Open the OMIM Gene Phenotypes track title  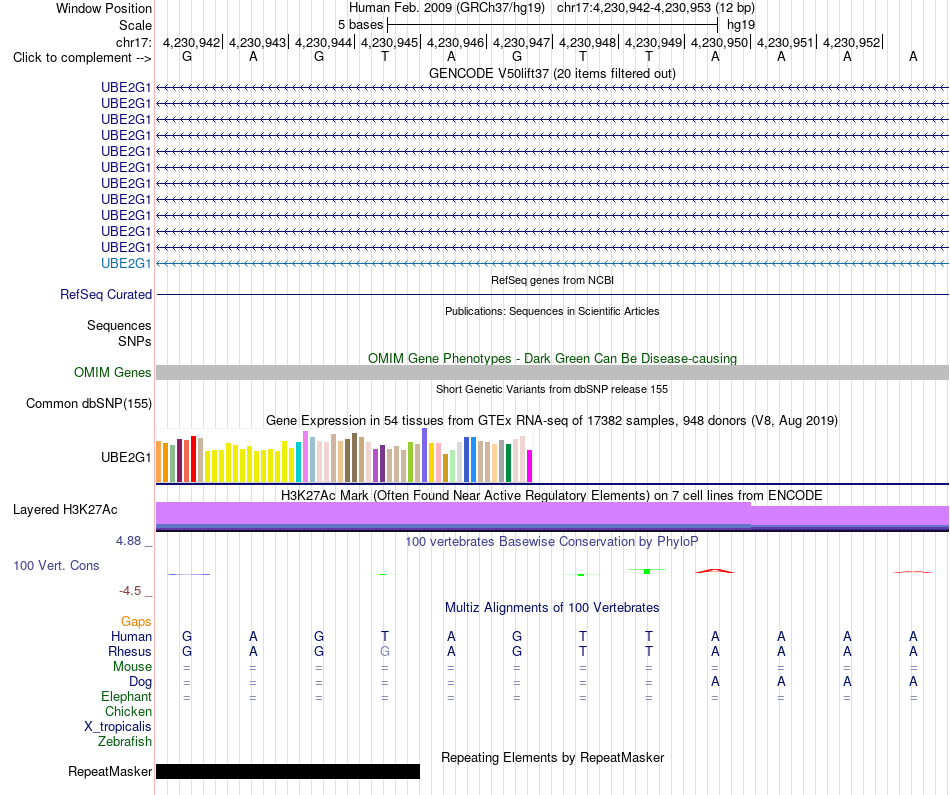552,358
